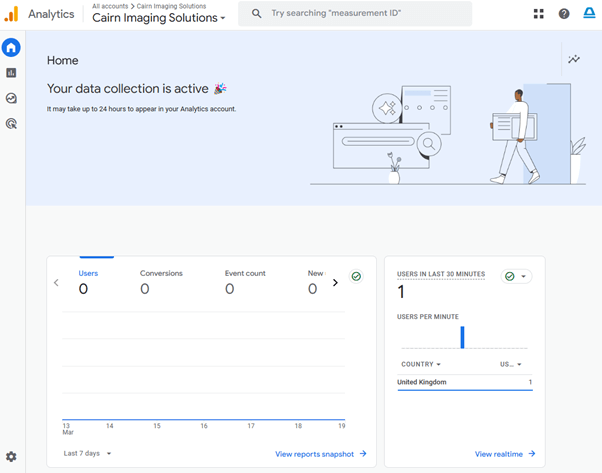The width and height of the screenshot is (602, 473).
Task: Click the Google Analytics logo
Action: (11, 14)
